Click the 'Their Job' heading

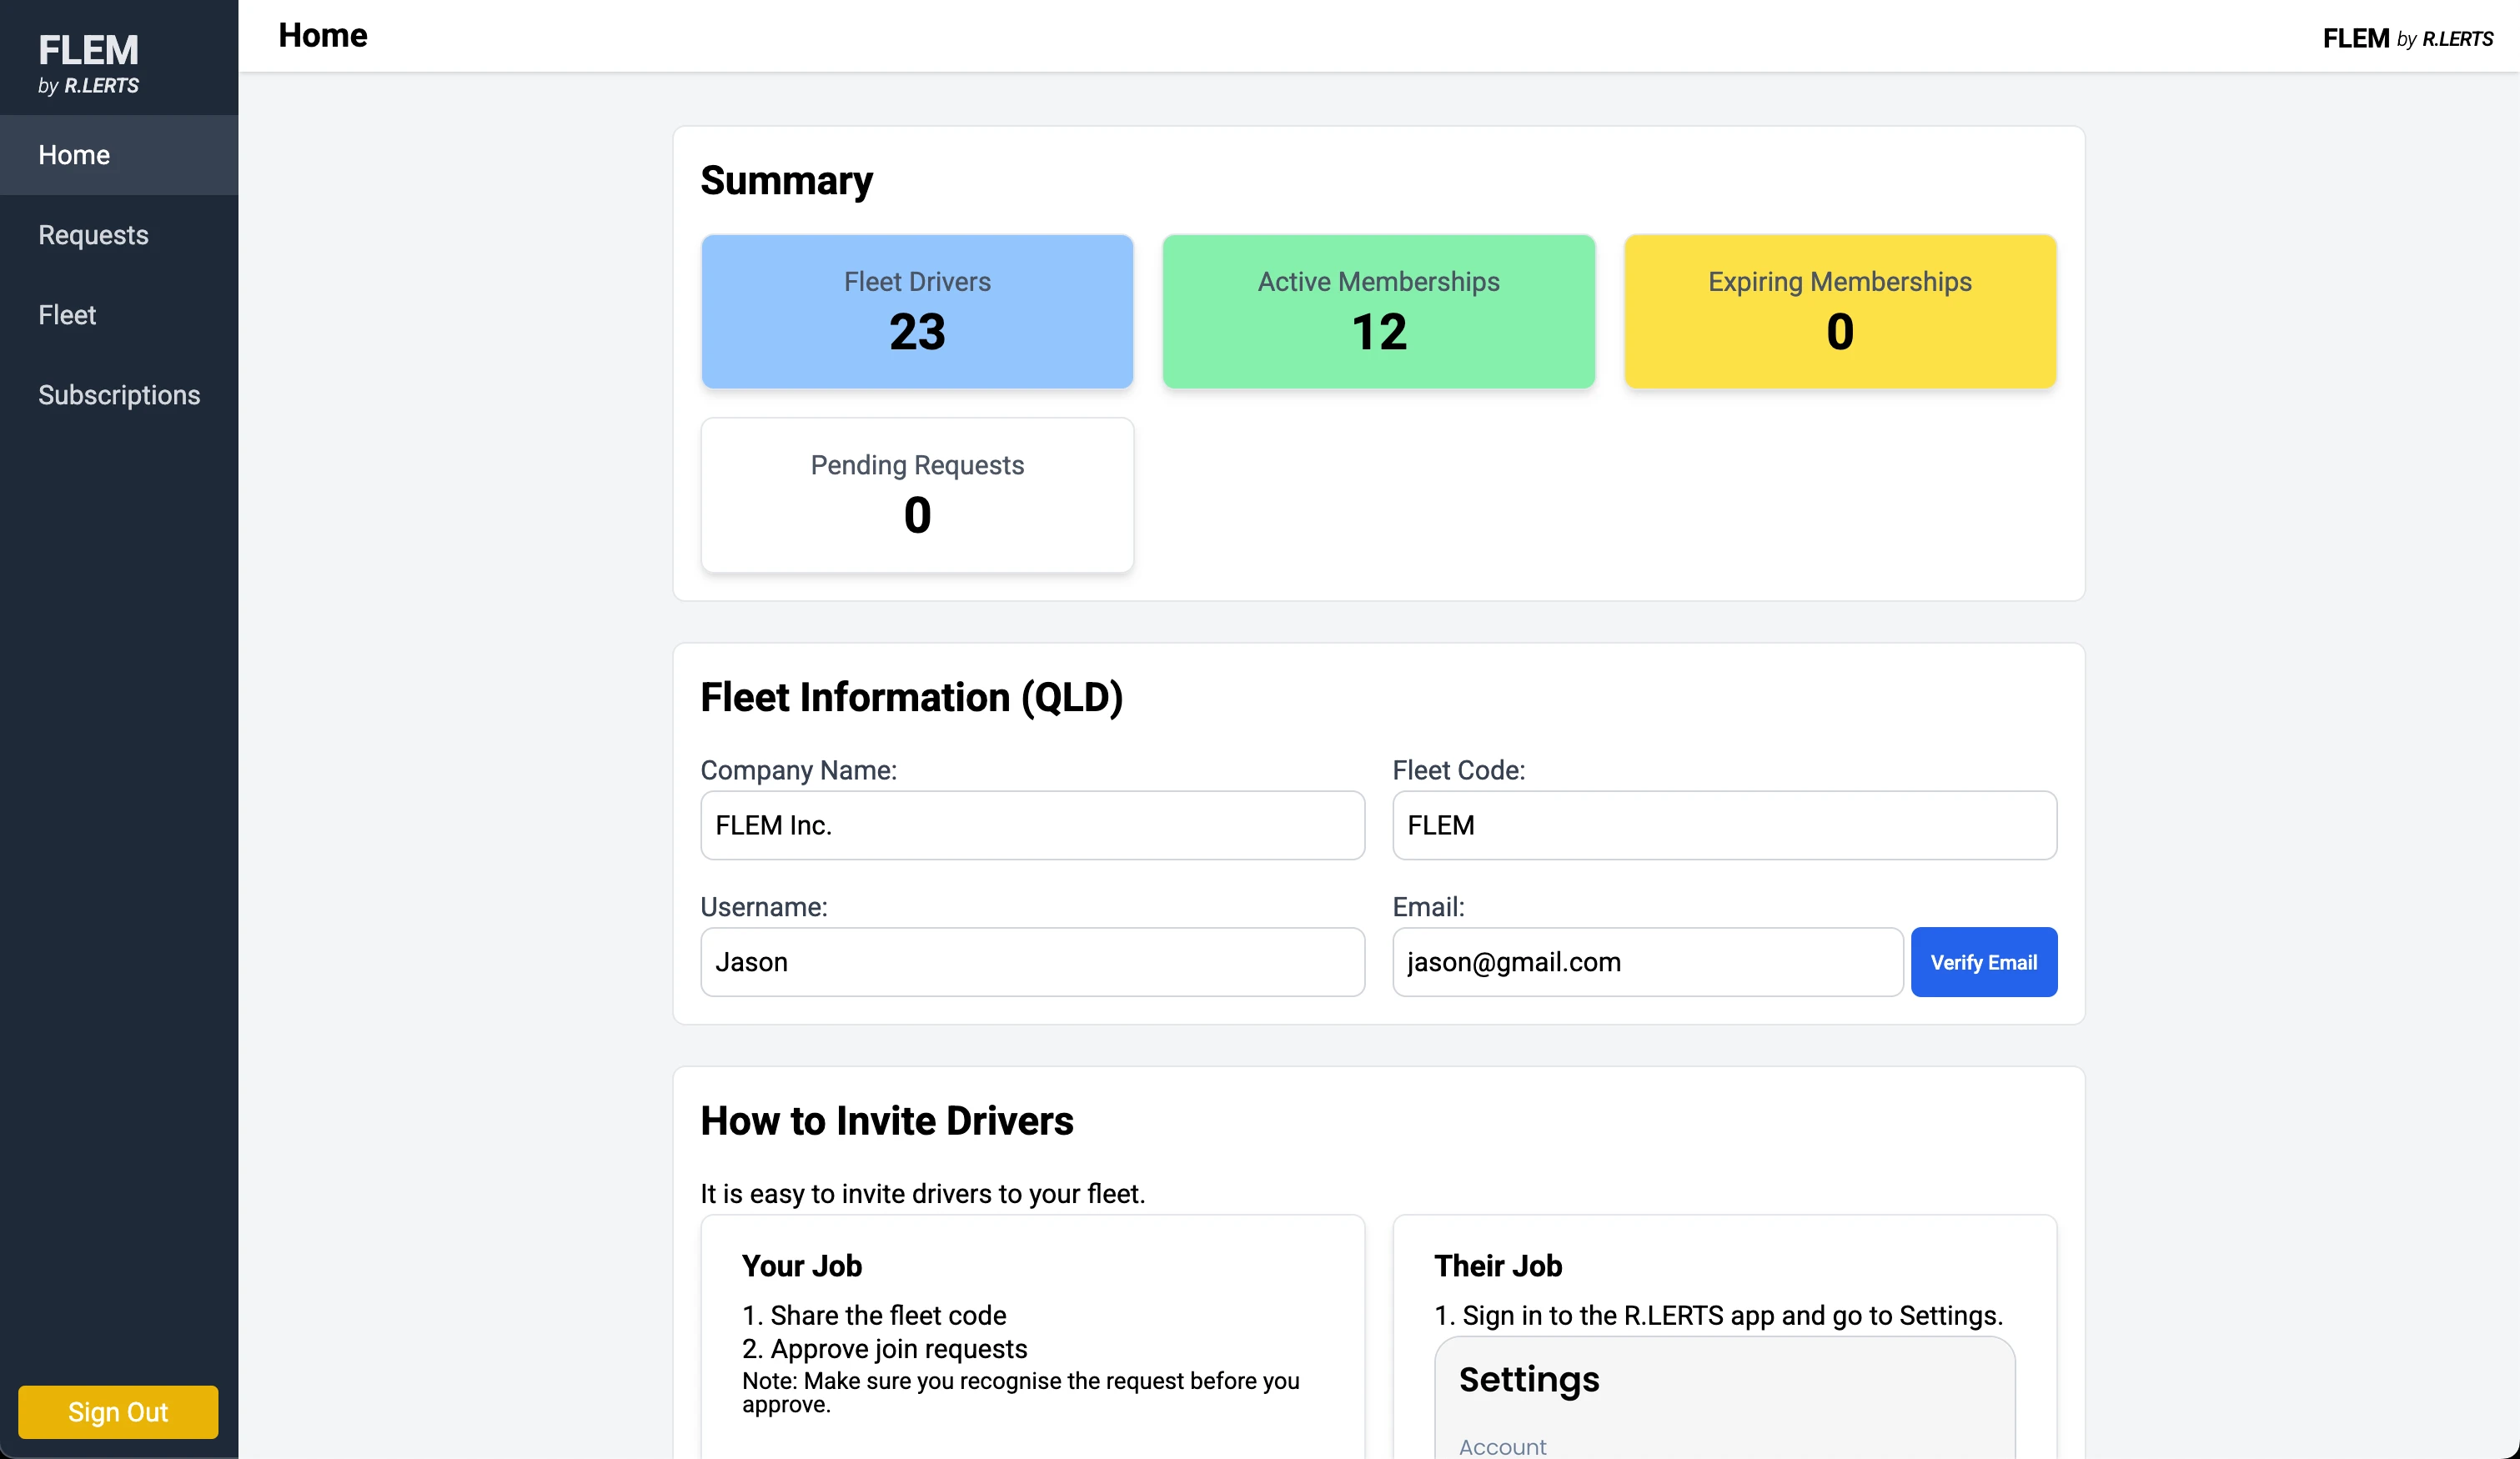click(x=1497, y=1266)
